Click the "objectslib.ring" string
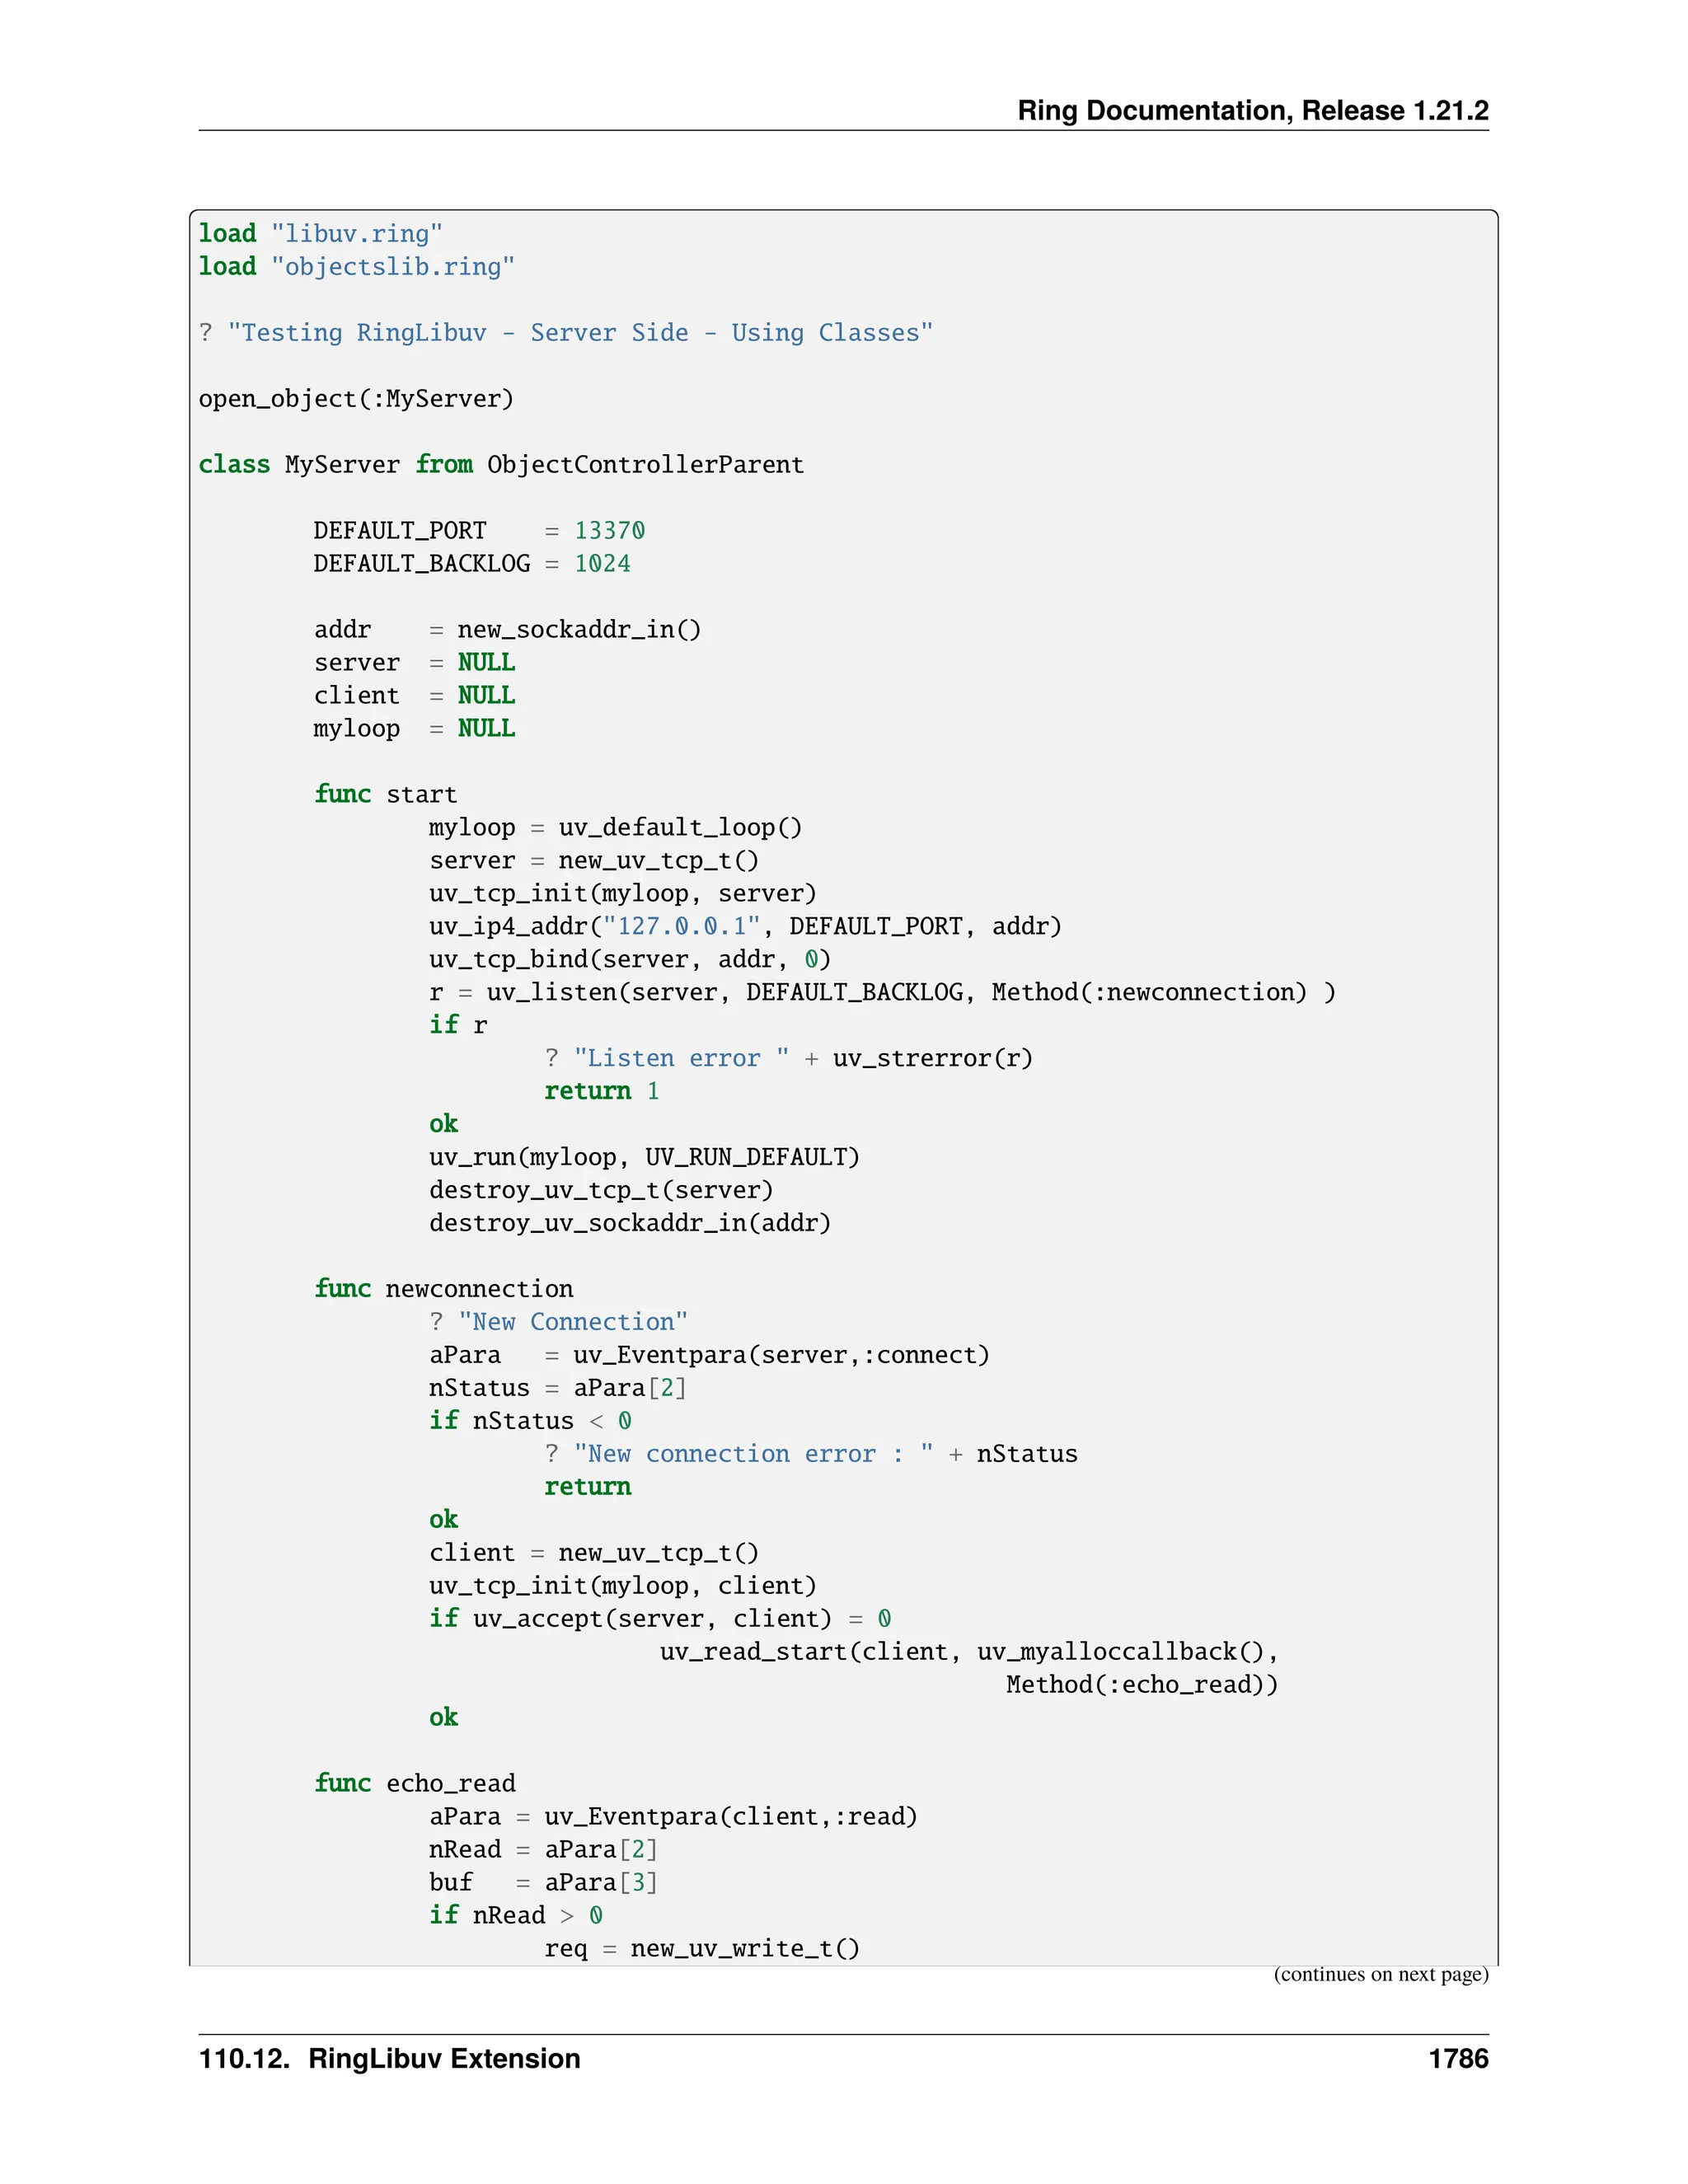This screenshot has width=1688, height=2184. pos(392,267)
